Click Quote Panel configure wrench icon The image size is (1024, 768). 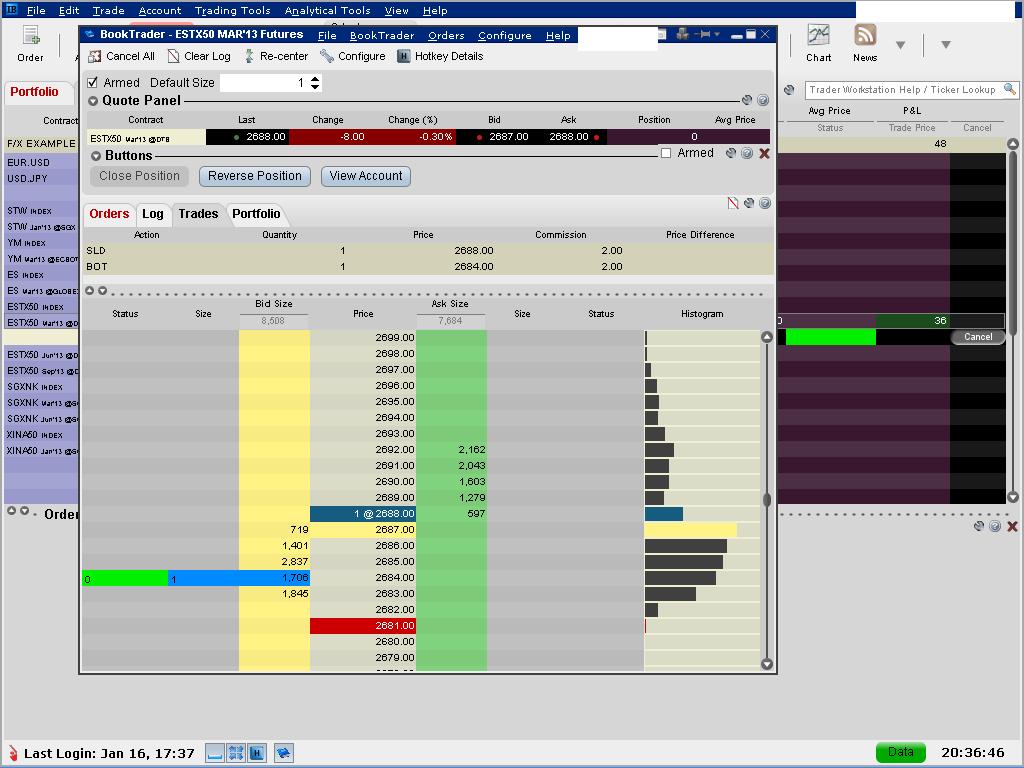tap(747, 100)
